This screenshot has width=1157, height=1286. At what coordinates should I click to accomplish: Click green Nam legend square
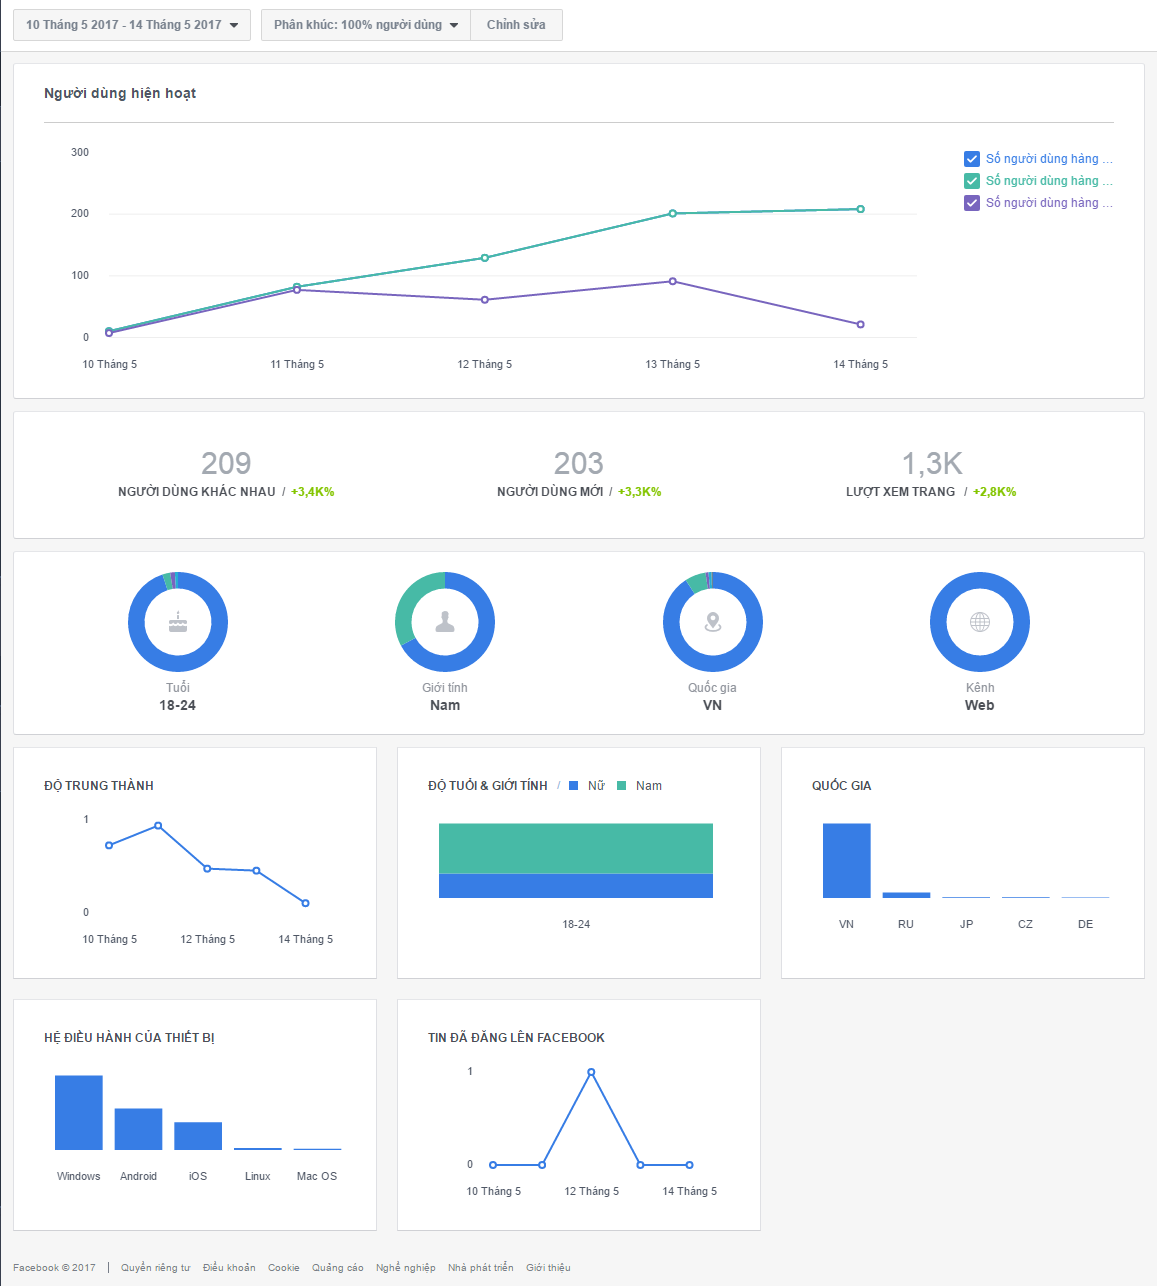click(x=622, y=786)
